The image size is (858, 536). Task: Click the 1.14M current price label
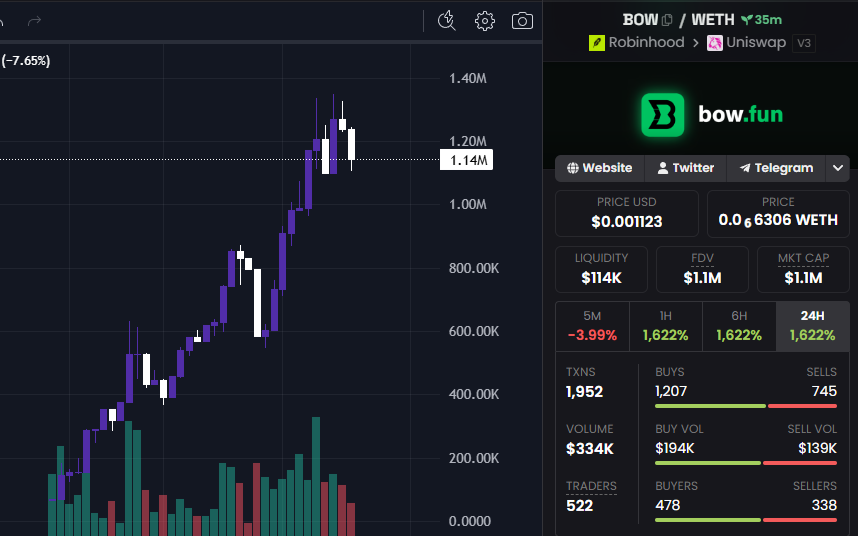[466, 160]
